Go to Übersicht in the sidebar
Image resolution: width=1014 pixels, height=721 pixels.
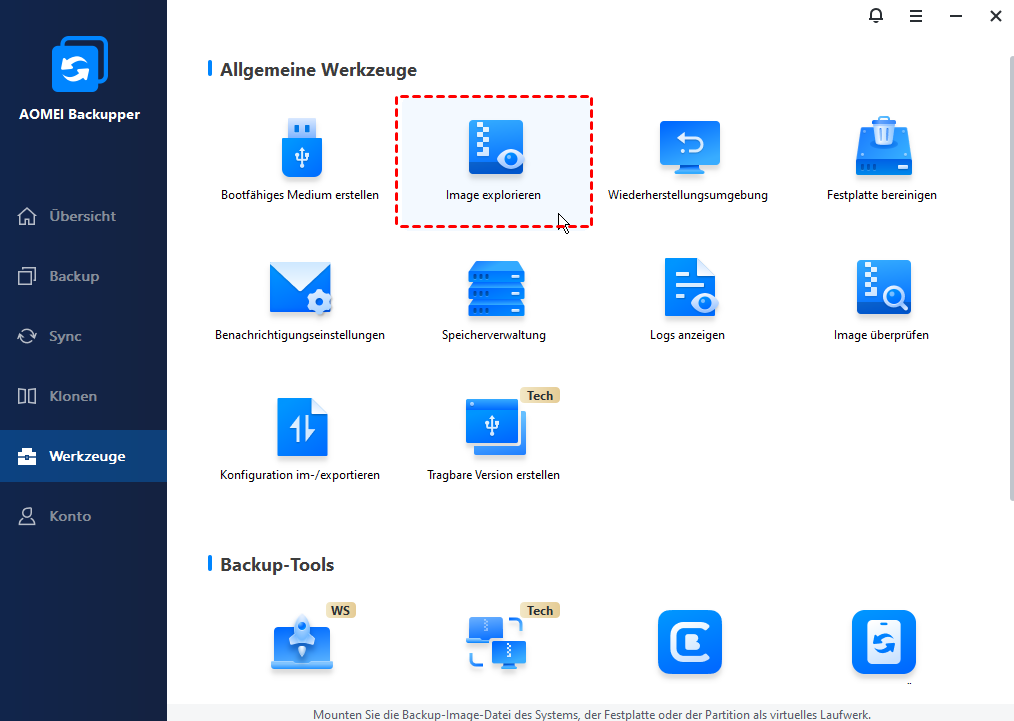pyautogui.click(x=83, y=216)
